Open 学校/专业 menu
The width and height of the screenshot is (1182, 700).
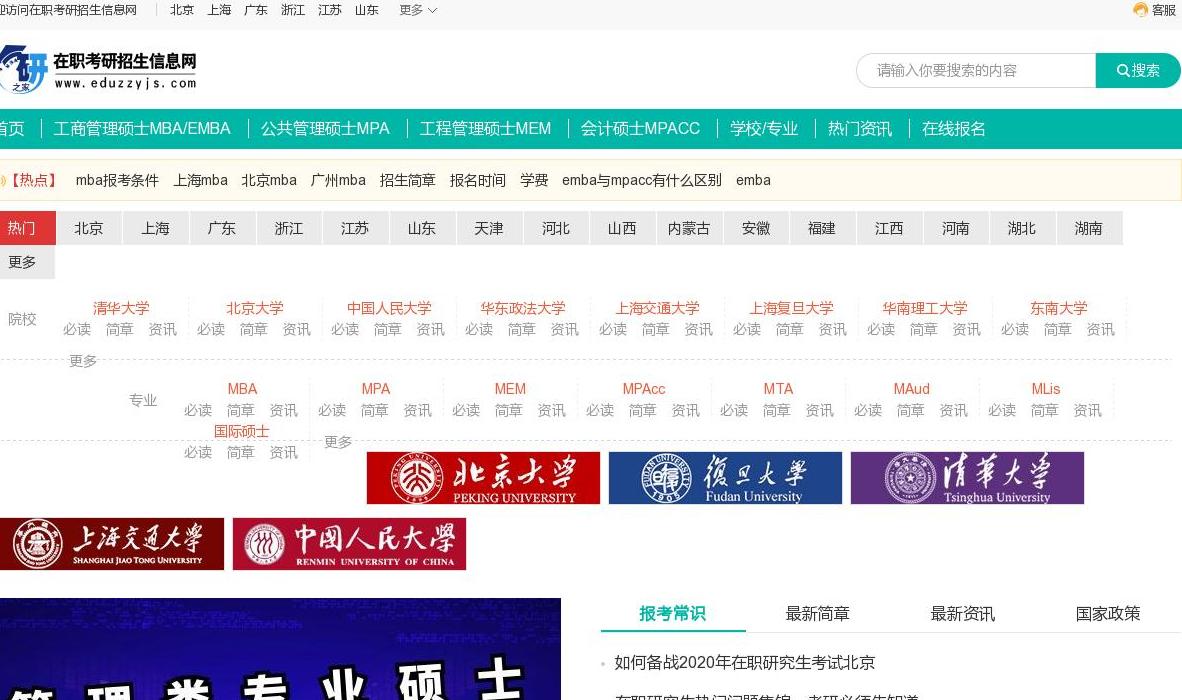pyautogui.click(x=764, y=129)
